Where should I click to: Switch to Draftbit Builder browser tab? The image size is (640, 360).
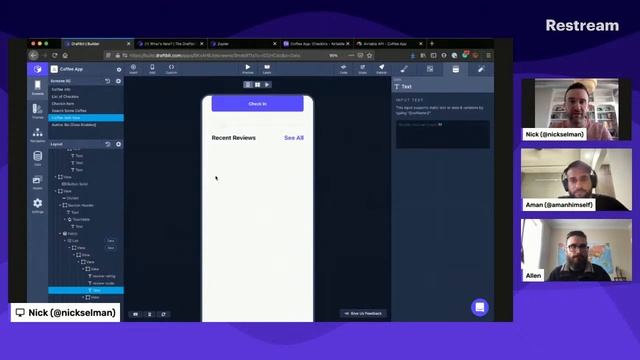pyautogui.click(x=97, y=44)
